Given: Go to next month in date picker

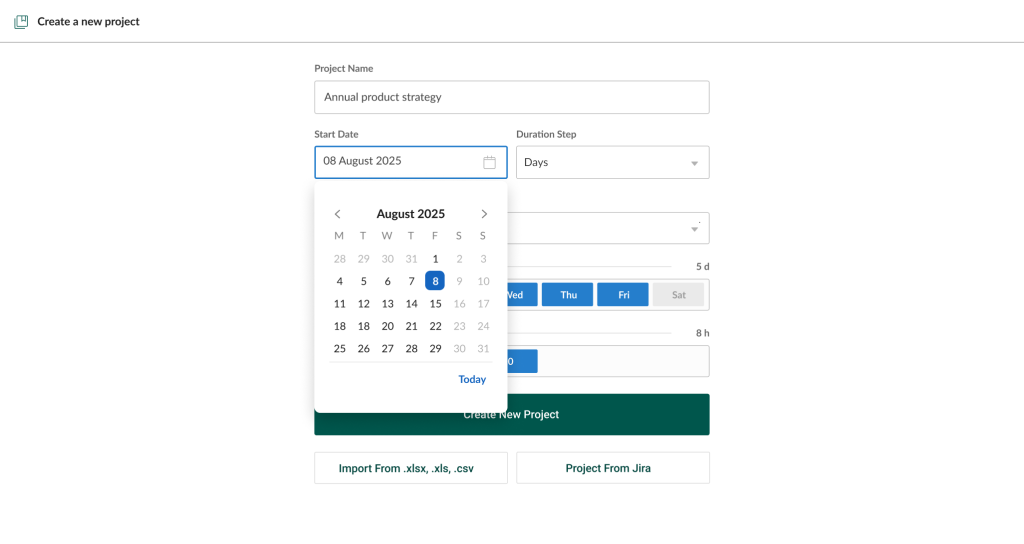Looking at the screenshot, I should [x=484, y=214].
